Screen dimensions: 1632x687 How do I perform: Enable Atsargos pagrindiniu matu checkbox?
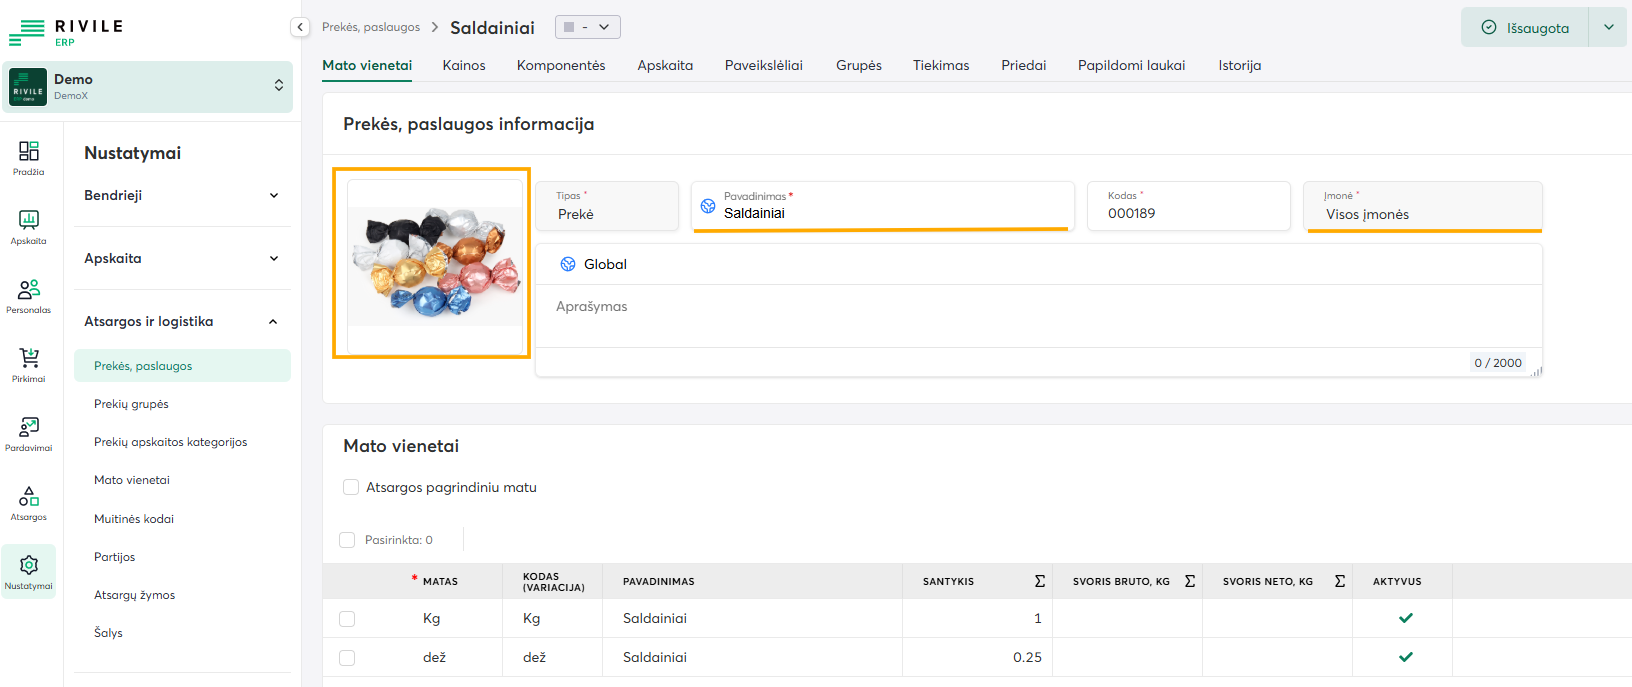[x=351, y=487]
